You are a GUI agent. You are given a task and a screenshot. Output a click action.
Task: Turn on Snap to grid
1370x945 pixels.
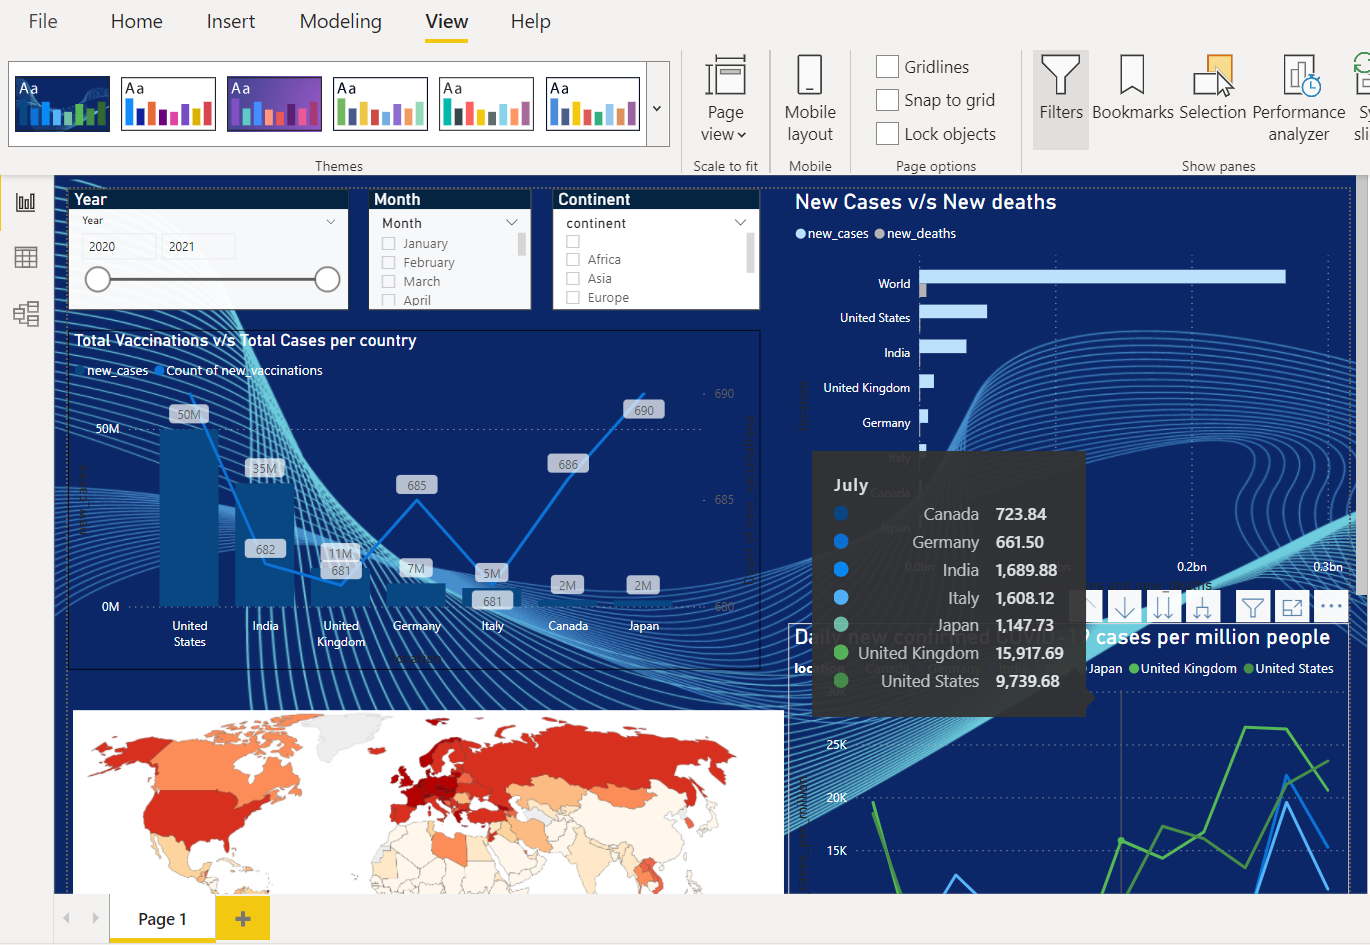point(886,100)
